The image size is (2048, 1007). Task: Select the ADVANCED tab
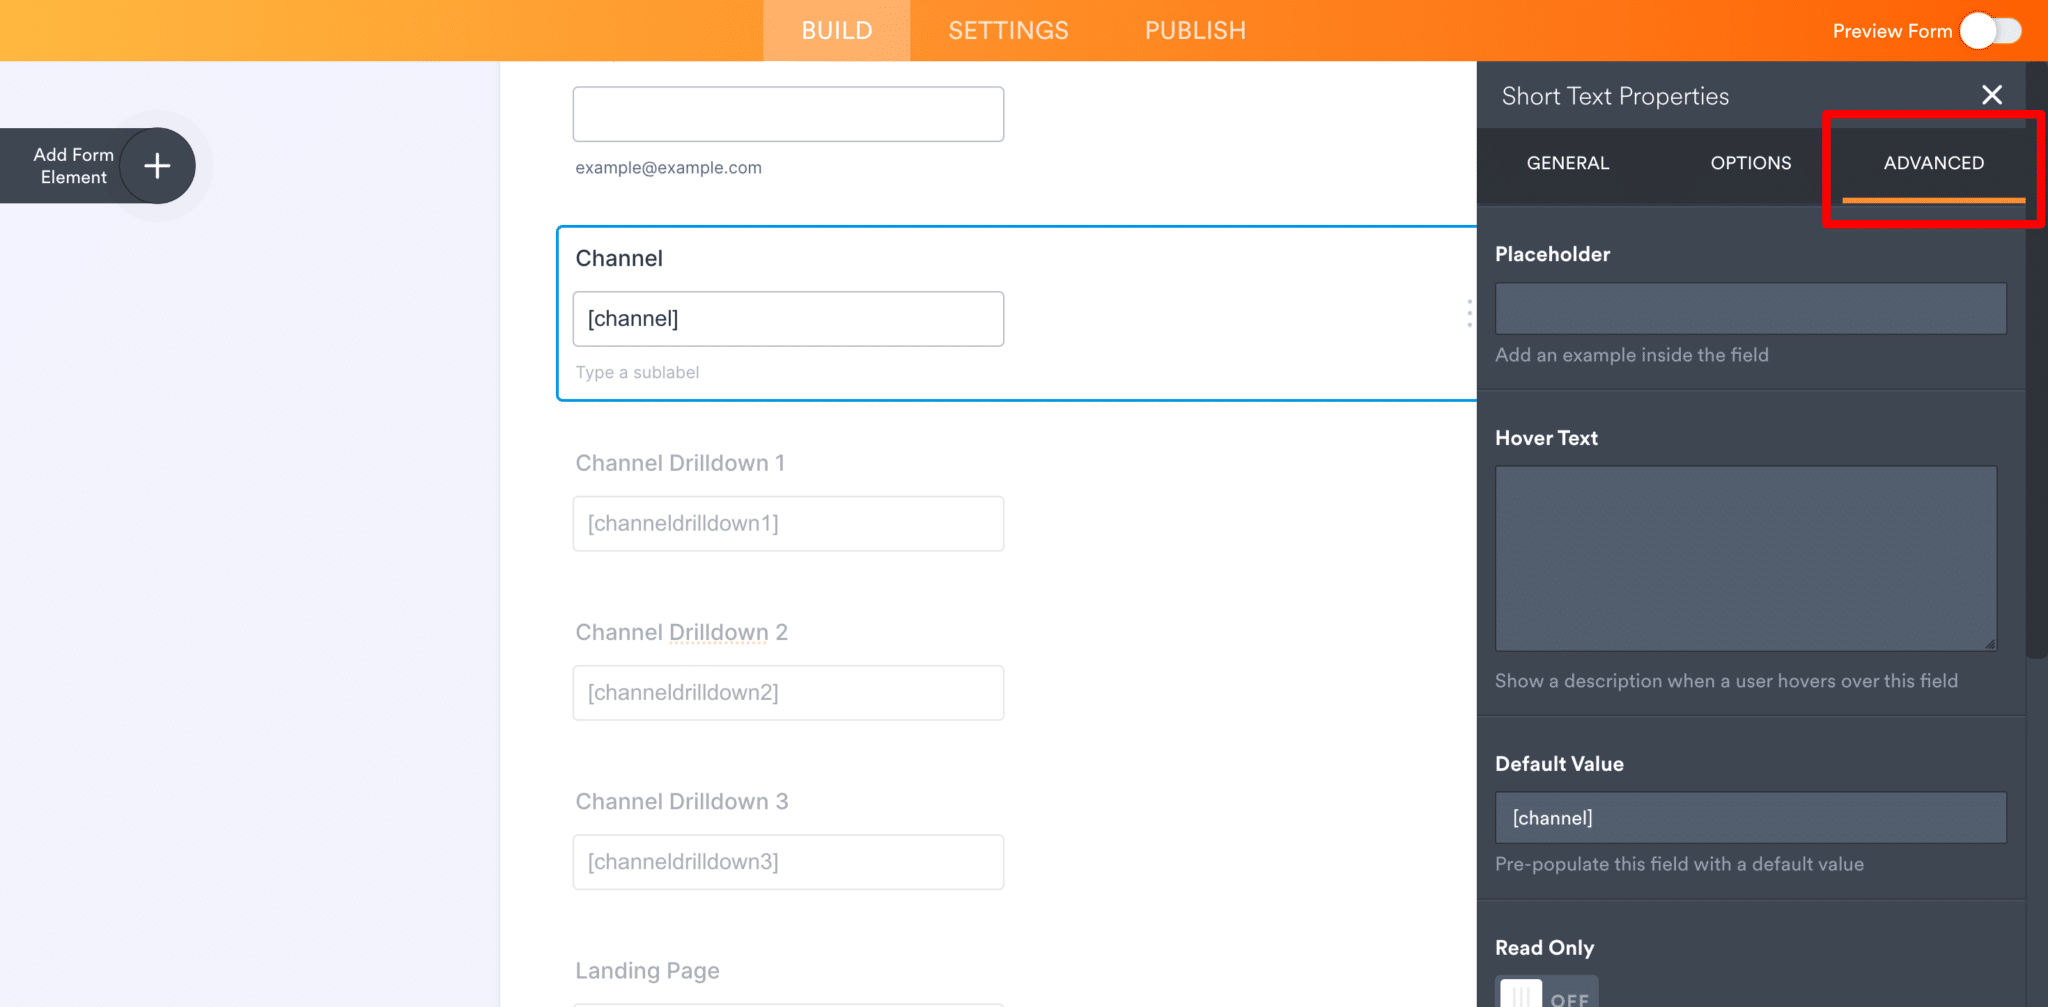coord(1932,163)
